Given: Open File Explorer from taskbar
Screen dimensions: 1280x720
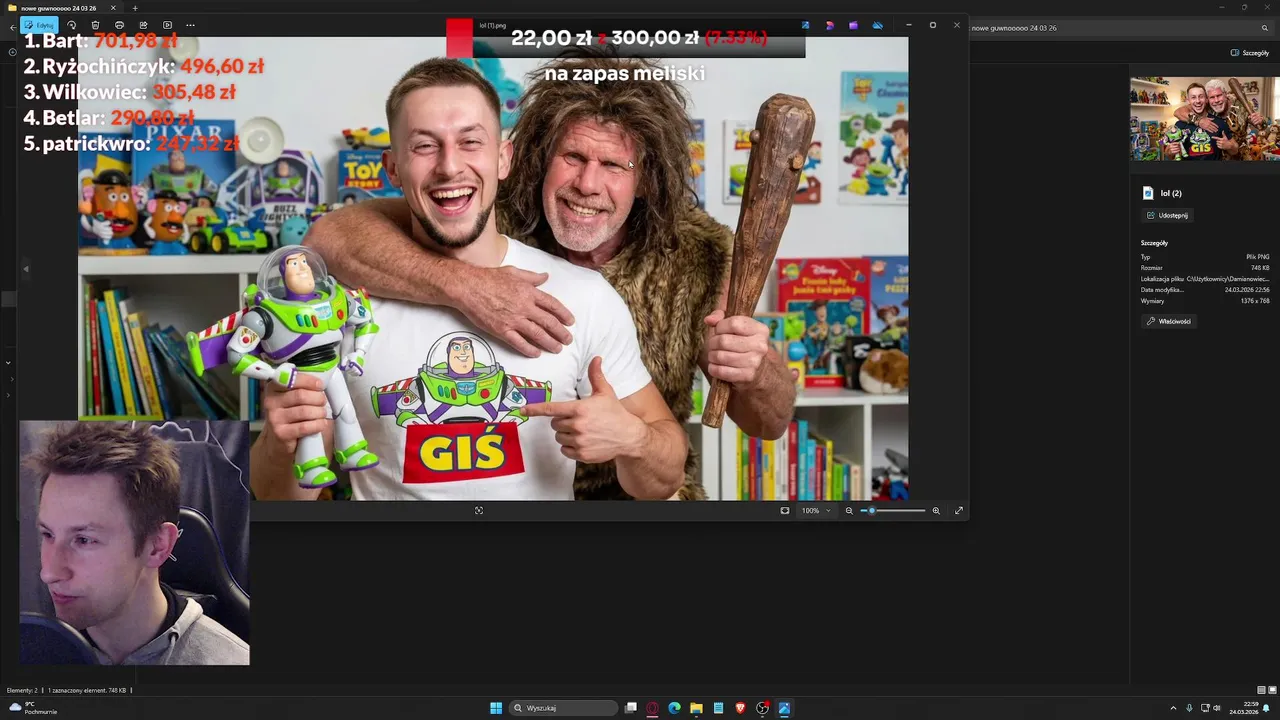Looking at the screenshot, I should pyautogui.click(x=697, y=708).
